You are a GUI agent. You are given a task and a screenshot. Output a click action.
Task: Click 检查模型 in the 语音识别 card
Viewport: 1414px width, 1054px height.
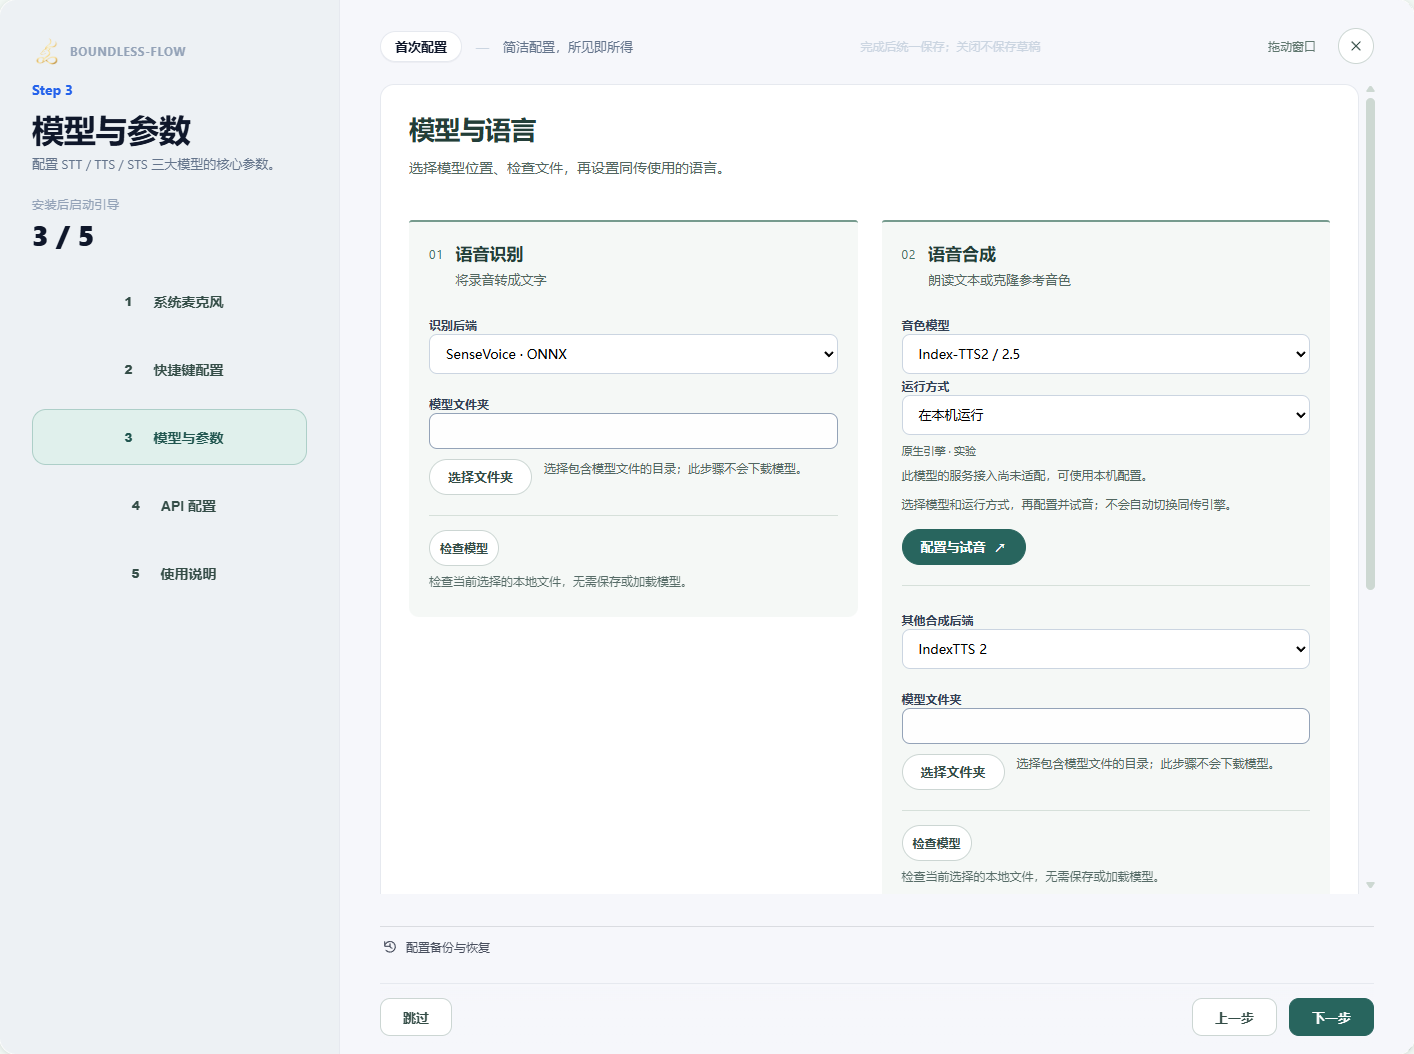click(464, 548)
